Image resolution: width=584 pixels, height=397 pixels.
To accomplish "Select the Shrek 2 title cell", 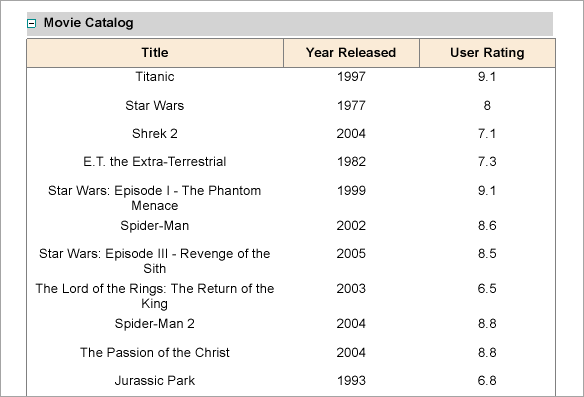I will [155, 134].
